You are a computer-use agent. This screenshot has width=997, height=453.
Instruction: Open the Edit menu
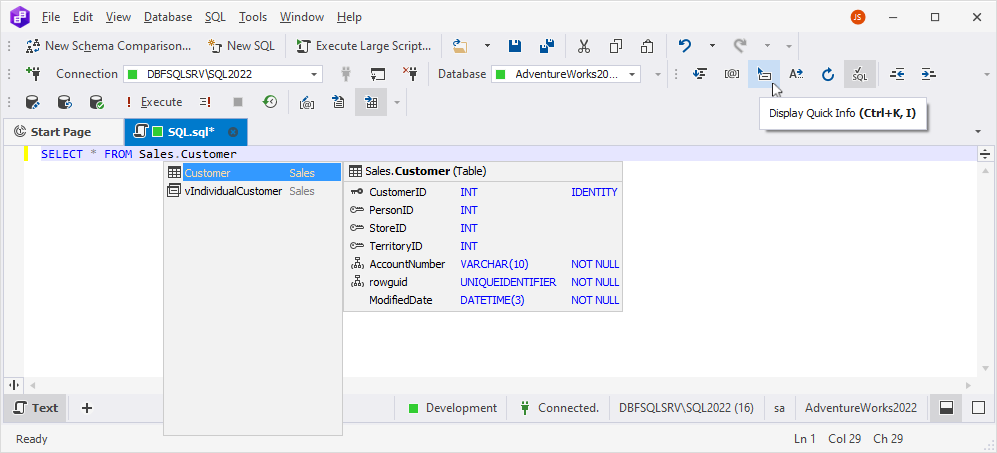[83, 17]
